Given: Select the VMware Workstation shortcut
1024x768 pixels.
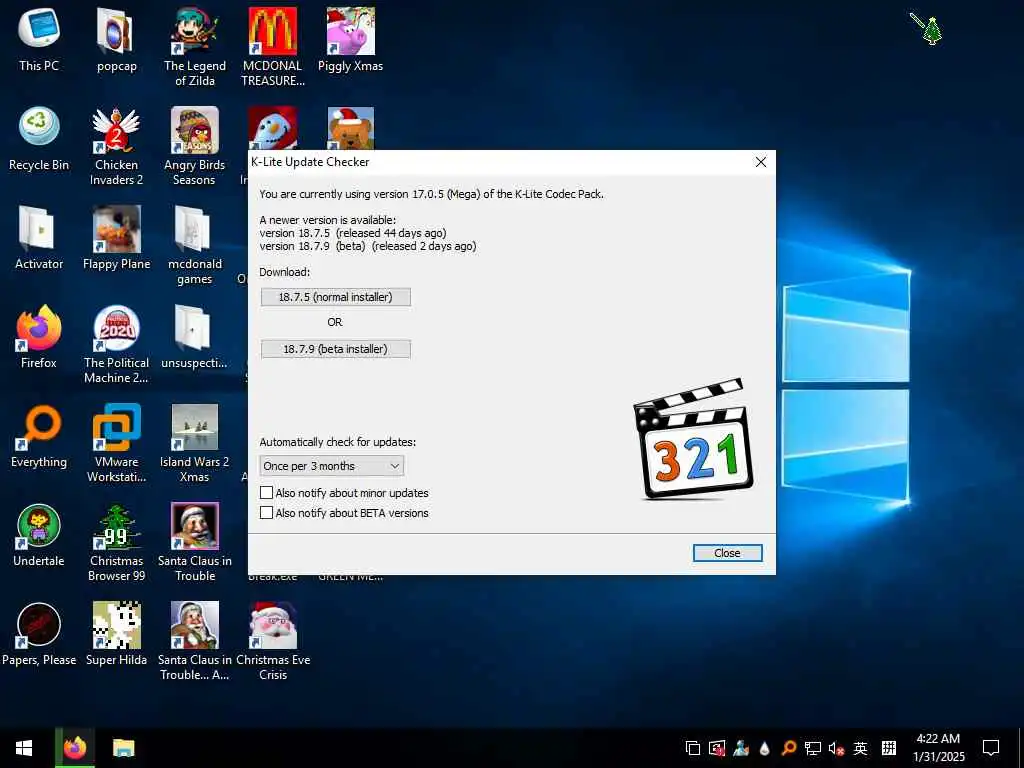Looking at the screenshot, I should (x=116, y=443).
